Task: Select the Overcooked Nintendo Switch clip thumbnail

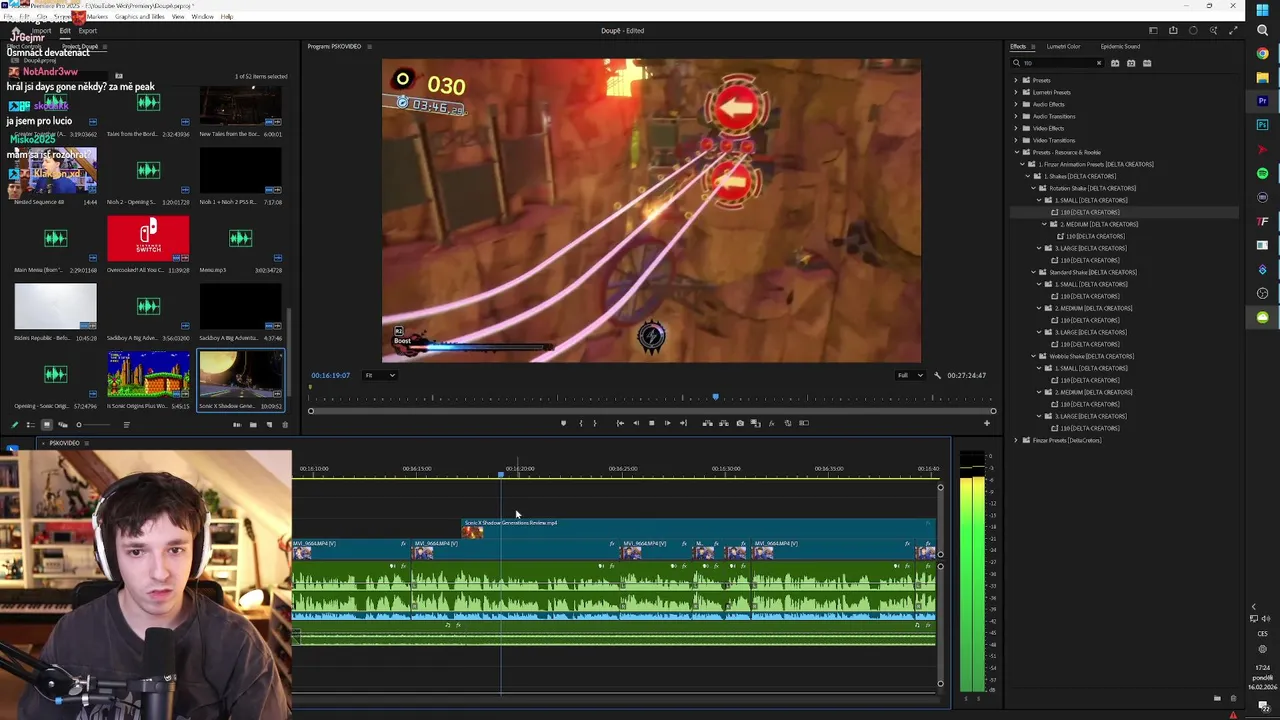Action: (148, 239)
